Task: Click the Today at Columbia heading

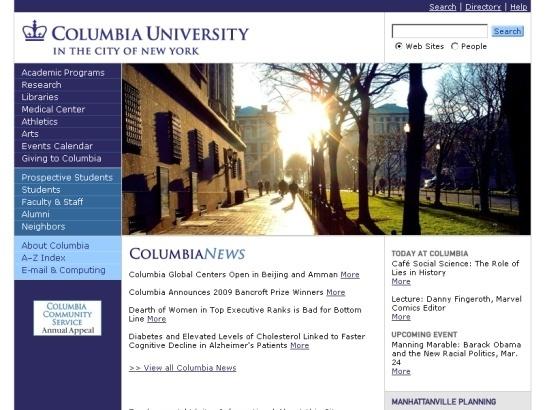Action: 430,253
